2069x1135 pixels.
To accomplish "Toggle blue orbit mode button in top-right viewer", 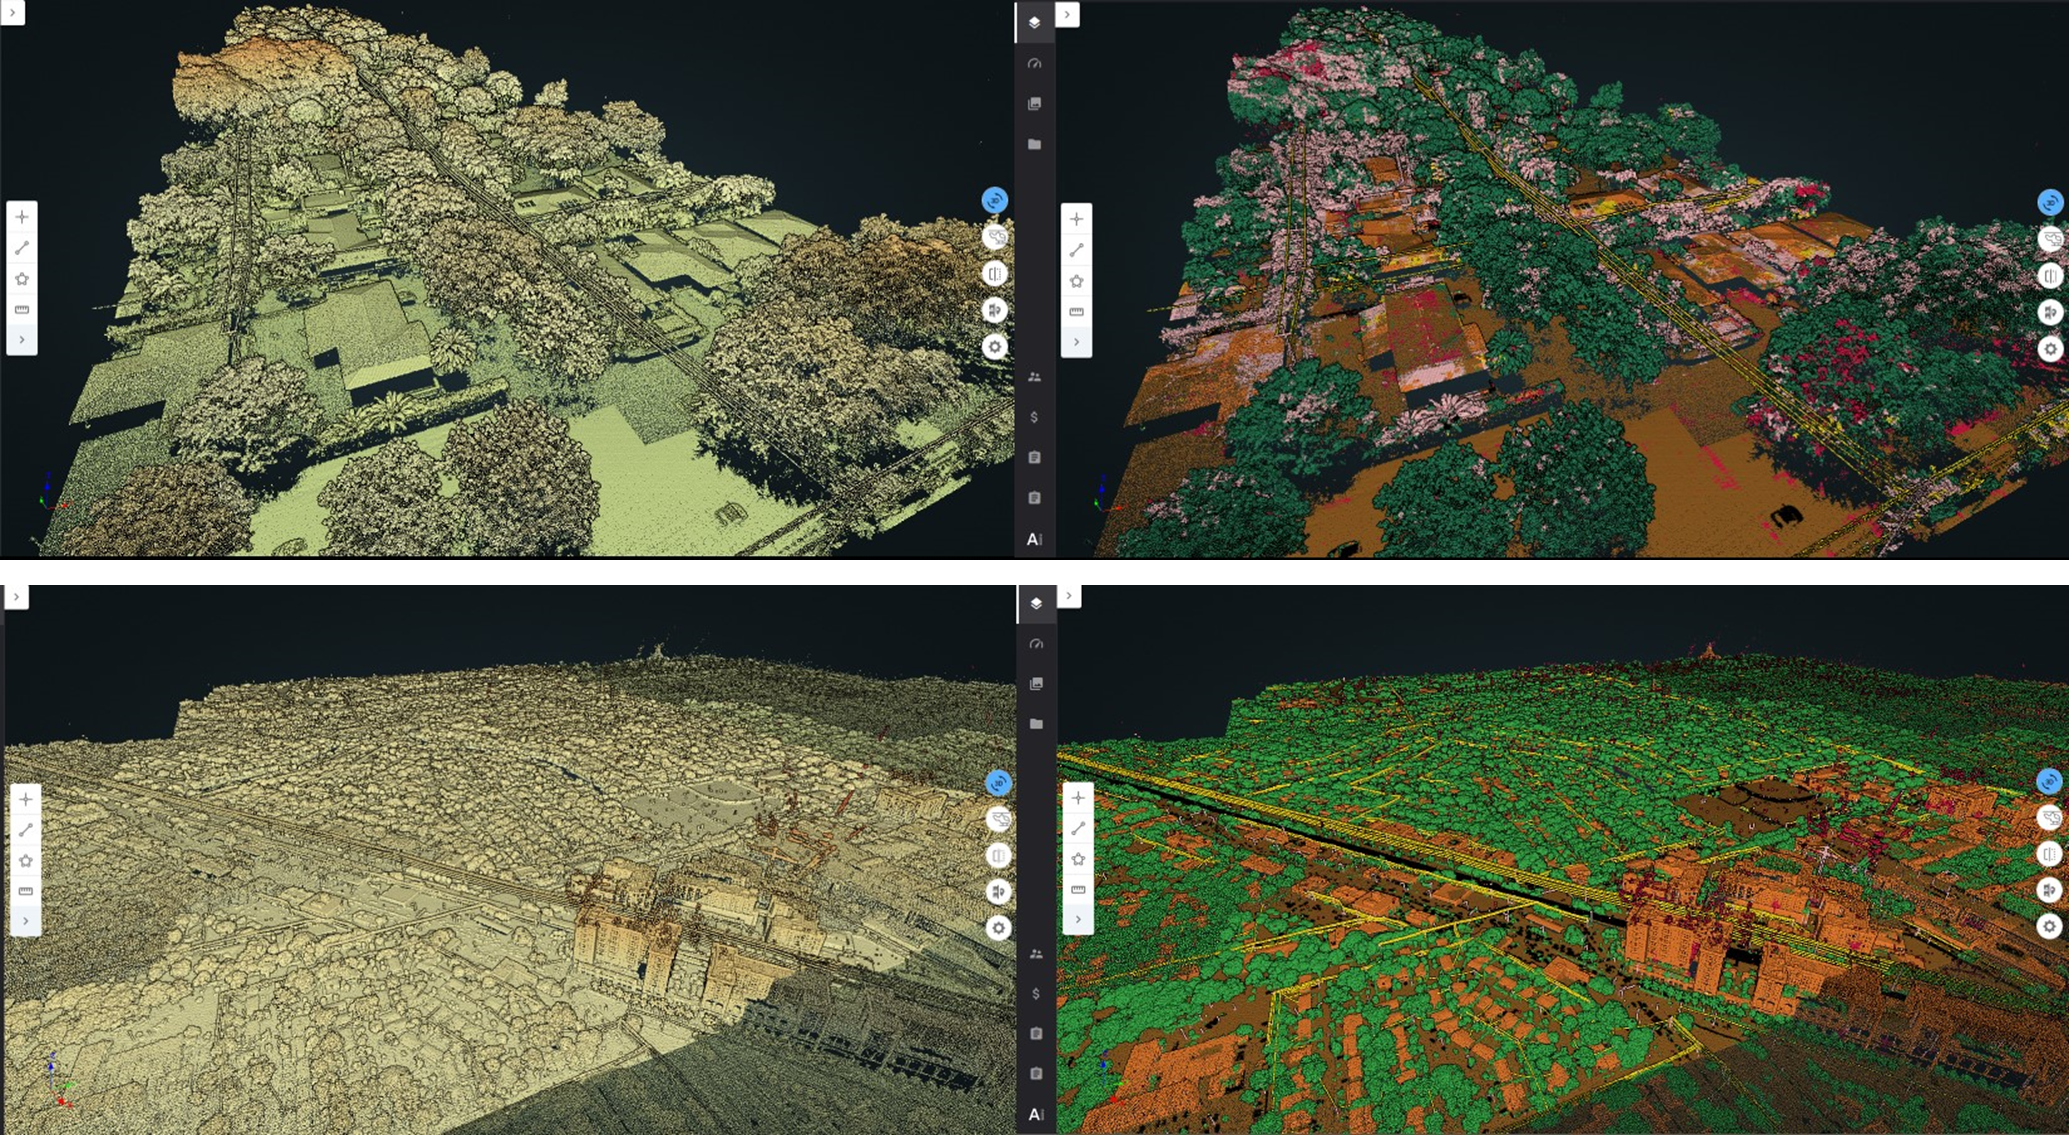I will [x=2050, y=203].
